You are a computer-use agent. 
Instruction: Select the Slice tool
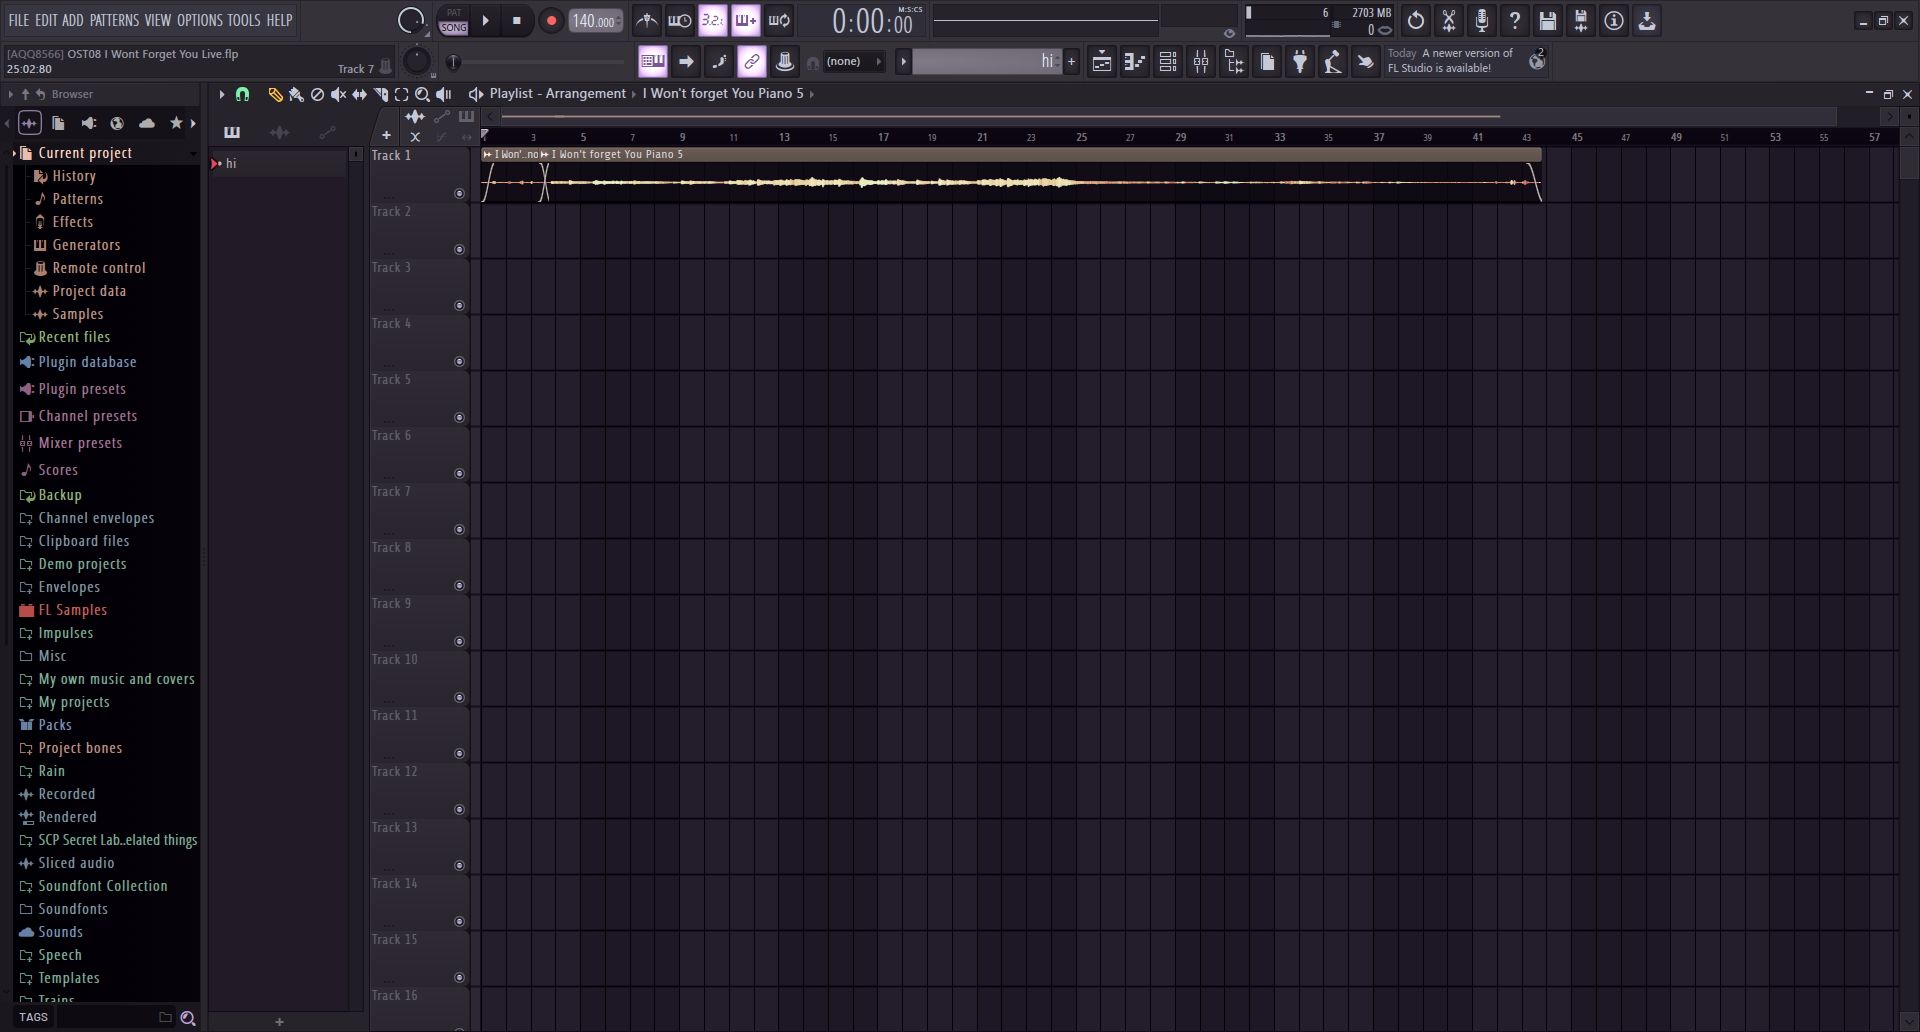pos(380,94)
